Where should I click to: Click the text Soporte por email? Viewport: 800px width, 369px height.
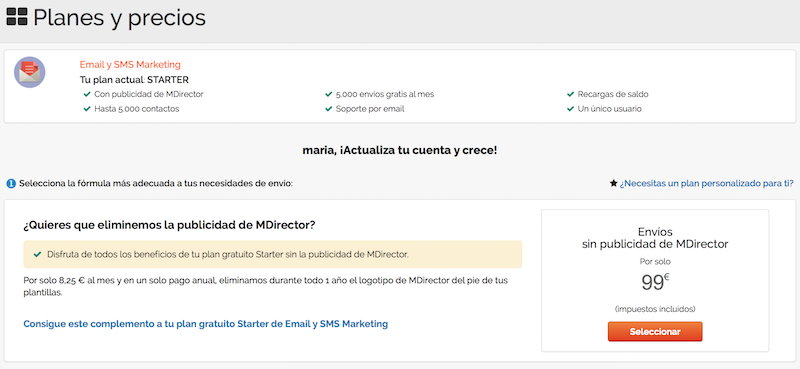(x=370, y=109)
